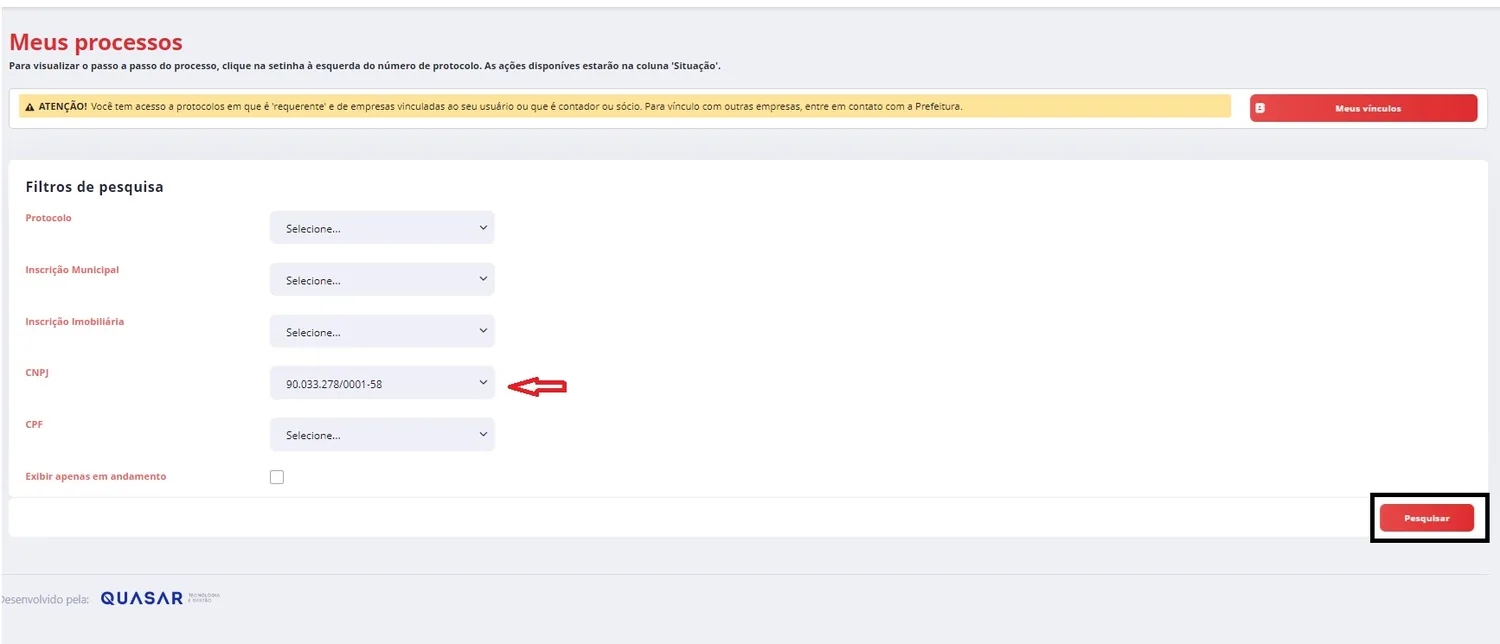
Task: Click the Protocolo field label
Action: click(48, 217)
